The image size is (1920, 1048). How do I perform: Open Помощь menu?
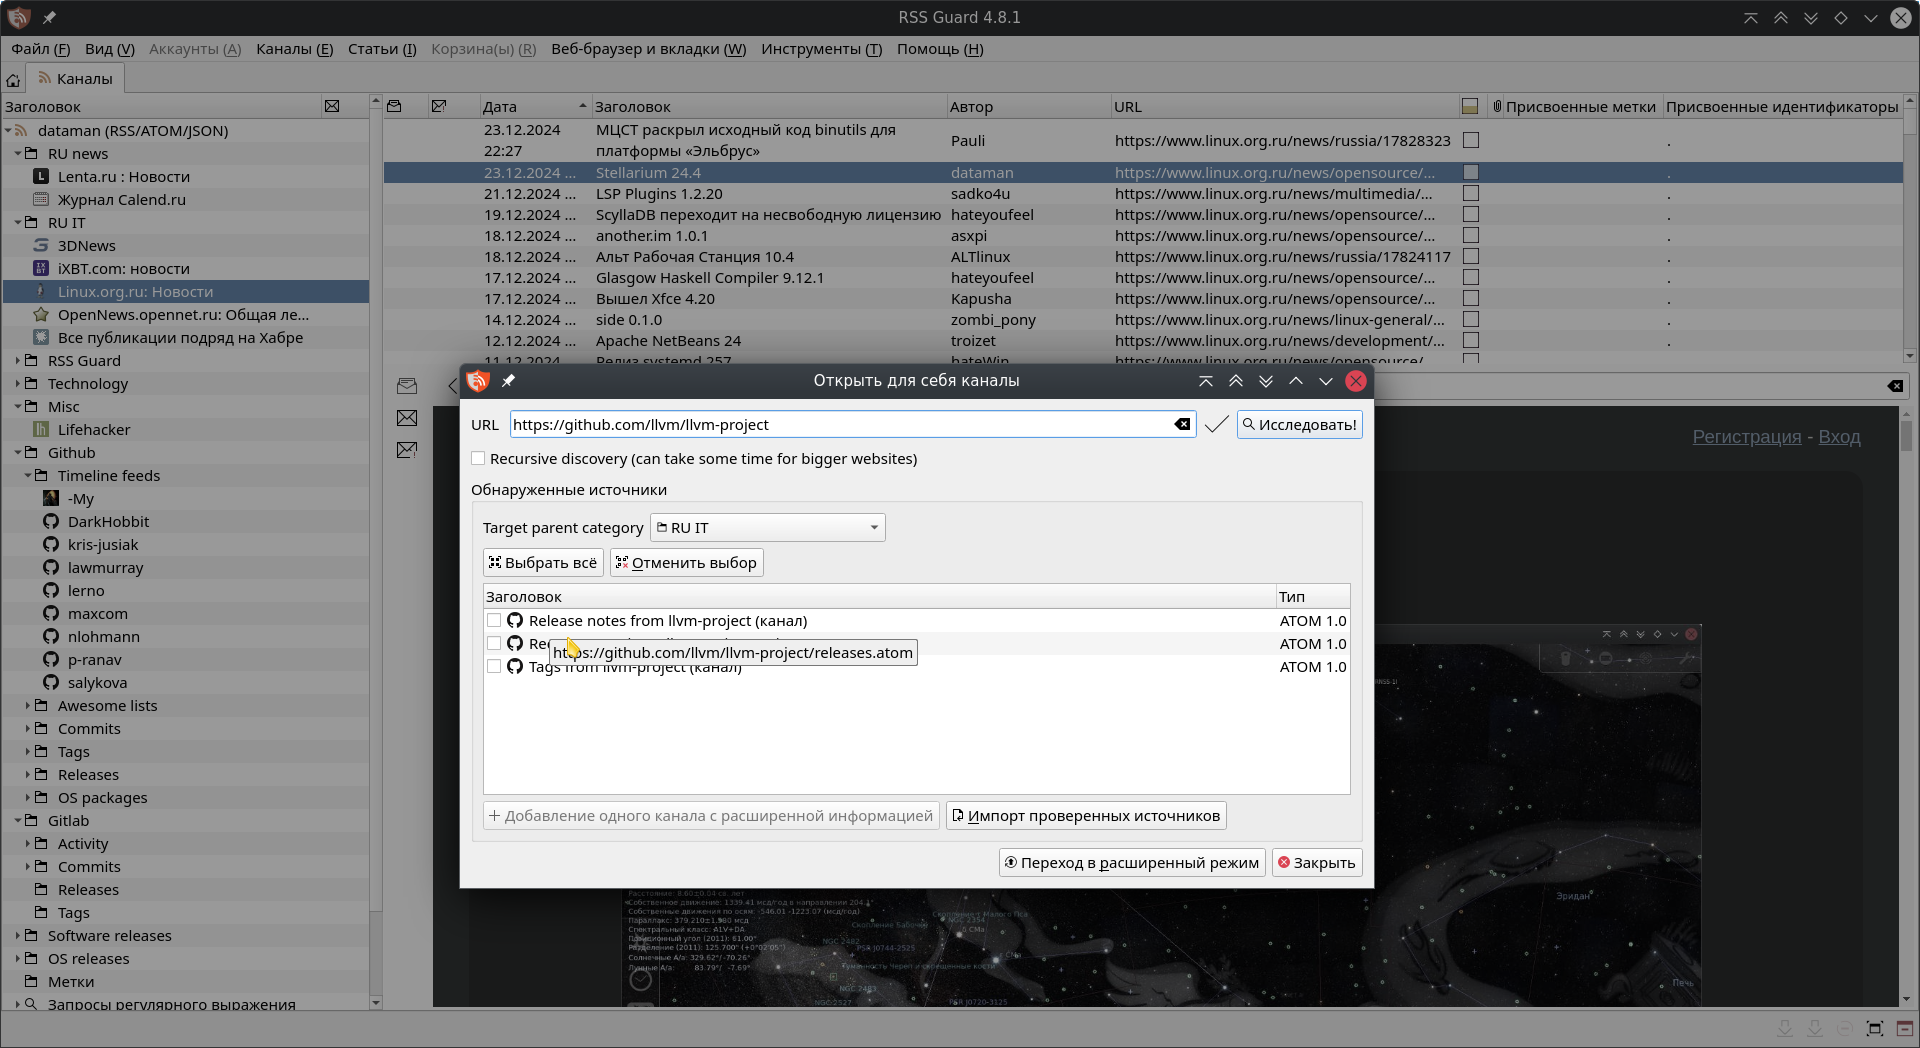click(x=940, y=49)
